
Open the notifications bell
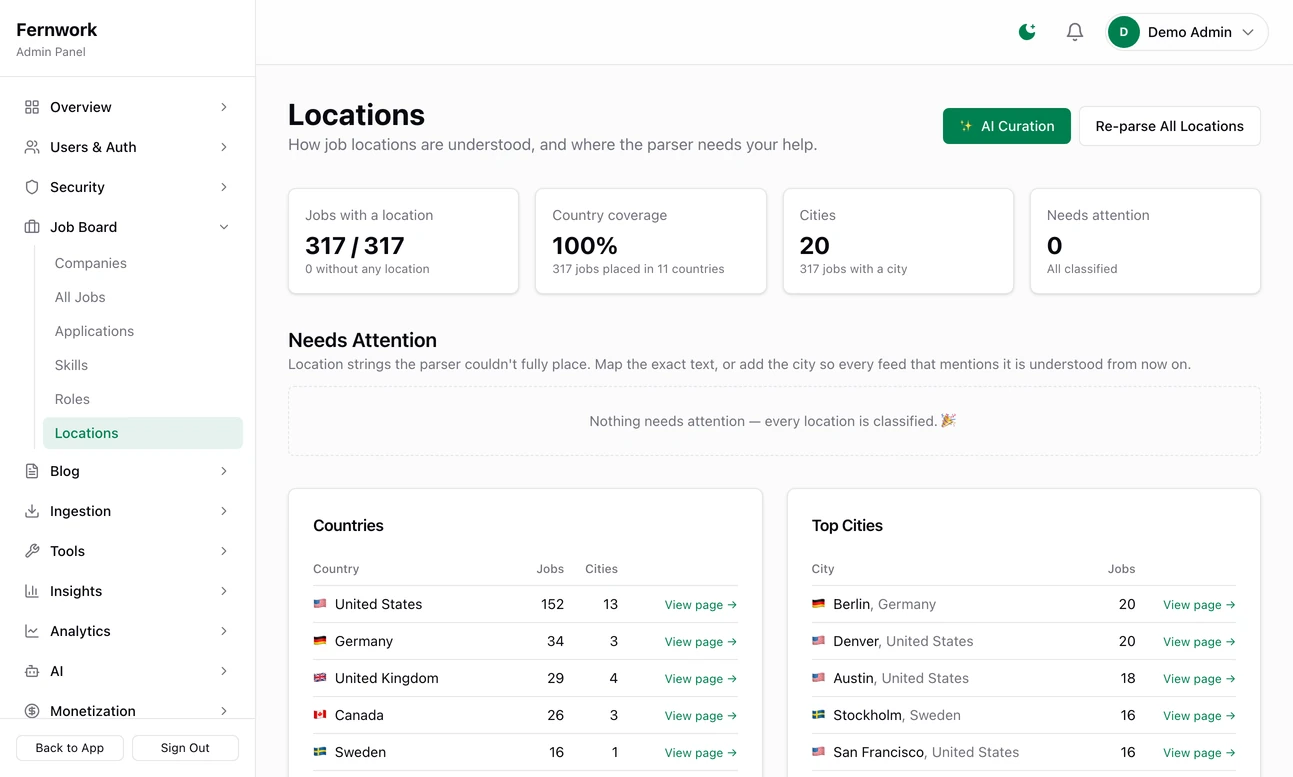coord(1075,32)
